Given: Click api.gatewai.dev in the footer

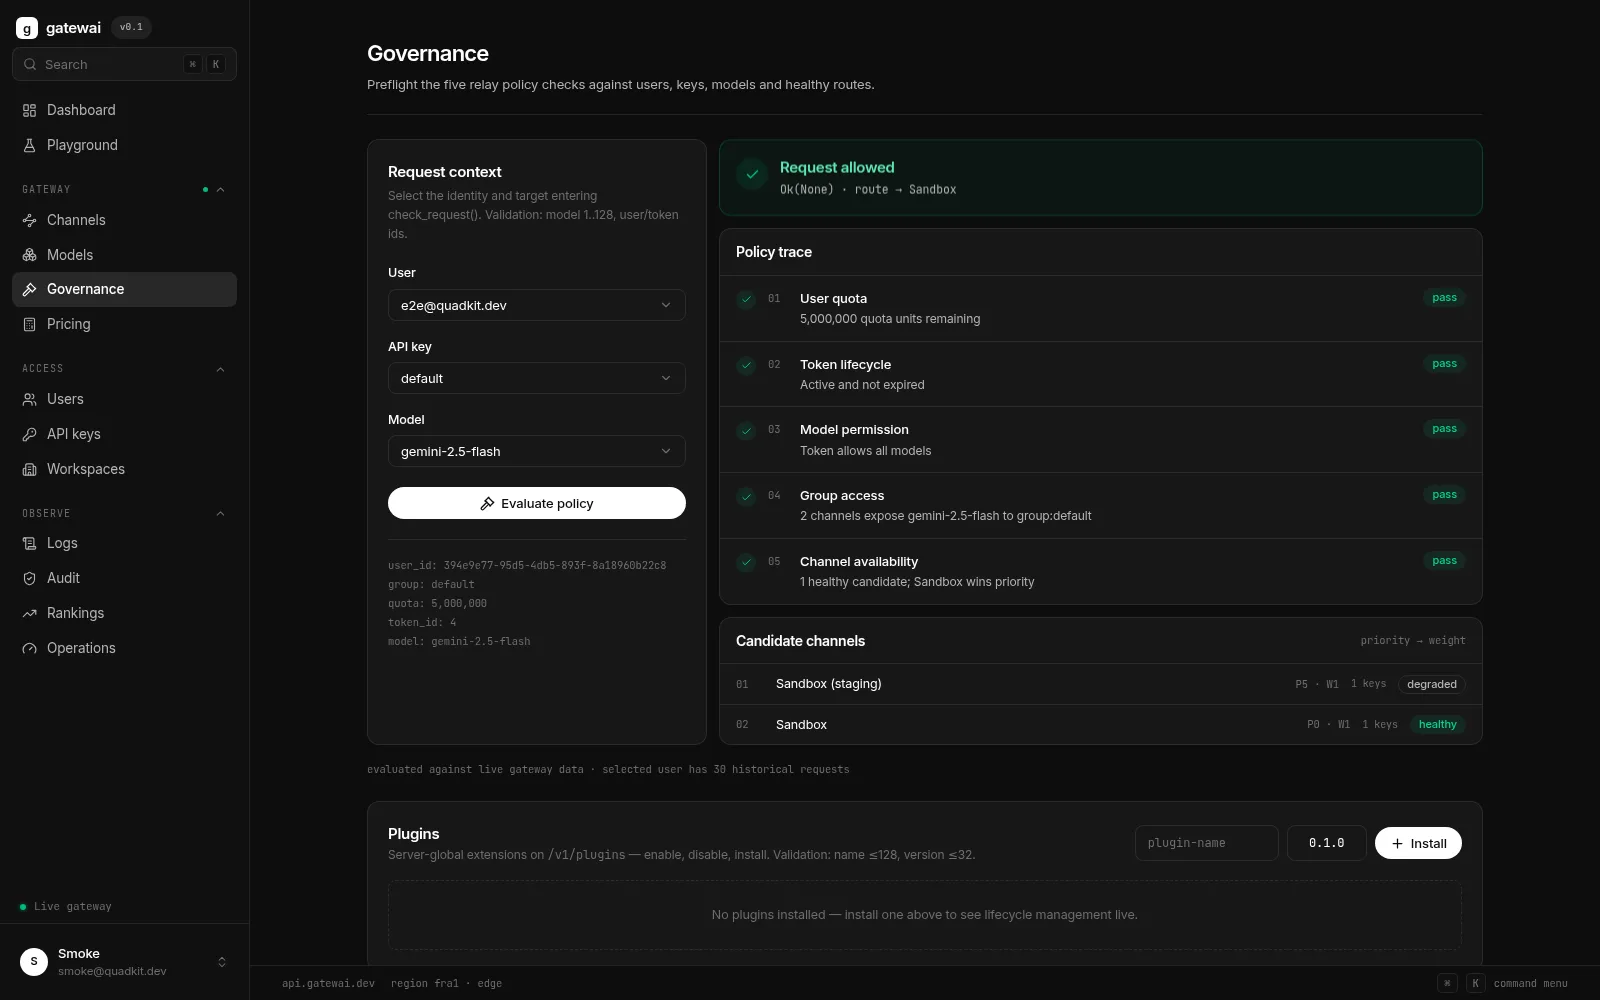Looking at the screenshot, I should click(x=328, y=983).
